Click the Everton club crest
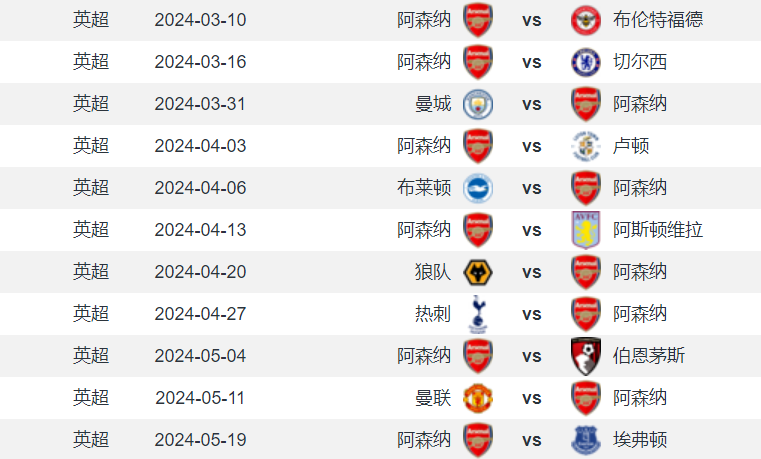 point(585,440)
